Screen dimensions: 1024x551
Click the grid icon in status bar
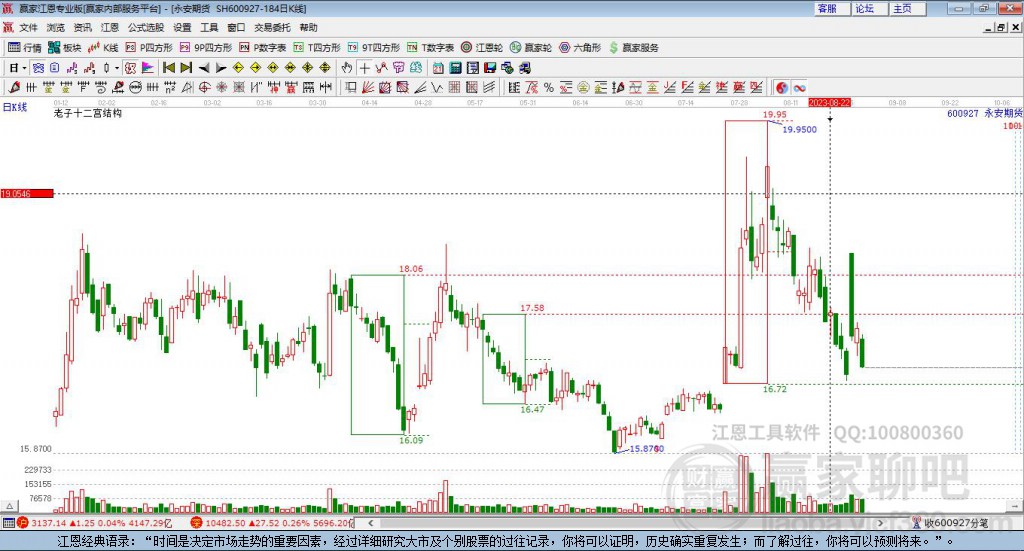click(x=8, y=523)
